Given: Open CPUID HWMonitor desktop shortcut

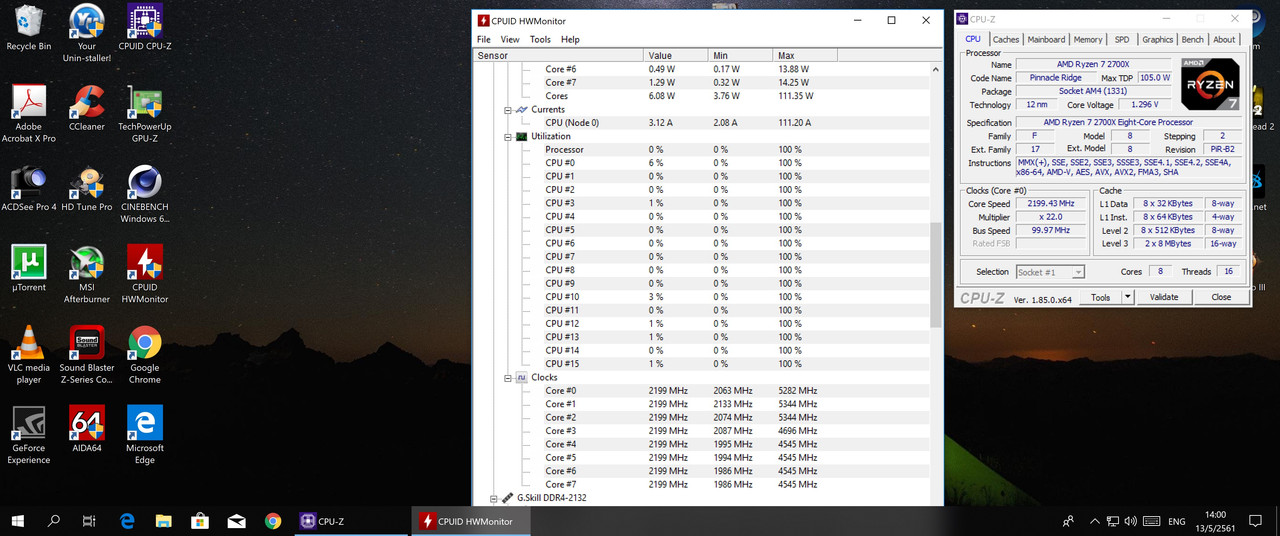Looking at the screenshot, I should tap(145, 275).
